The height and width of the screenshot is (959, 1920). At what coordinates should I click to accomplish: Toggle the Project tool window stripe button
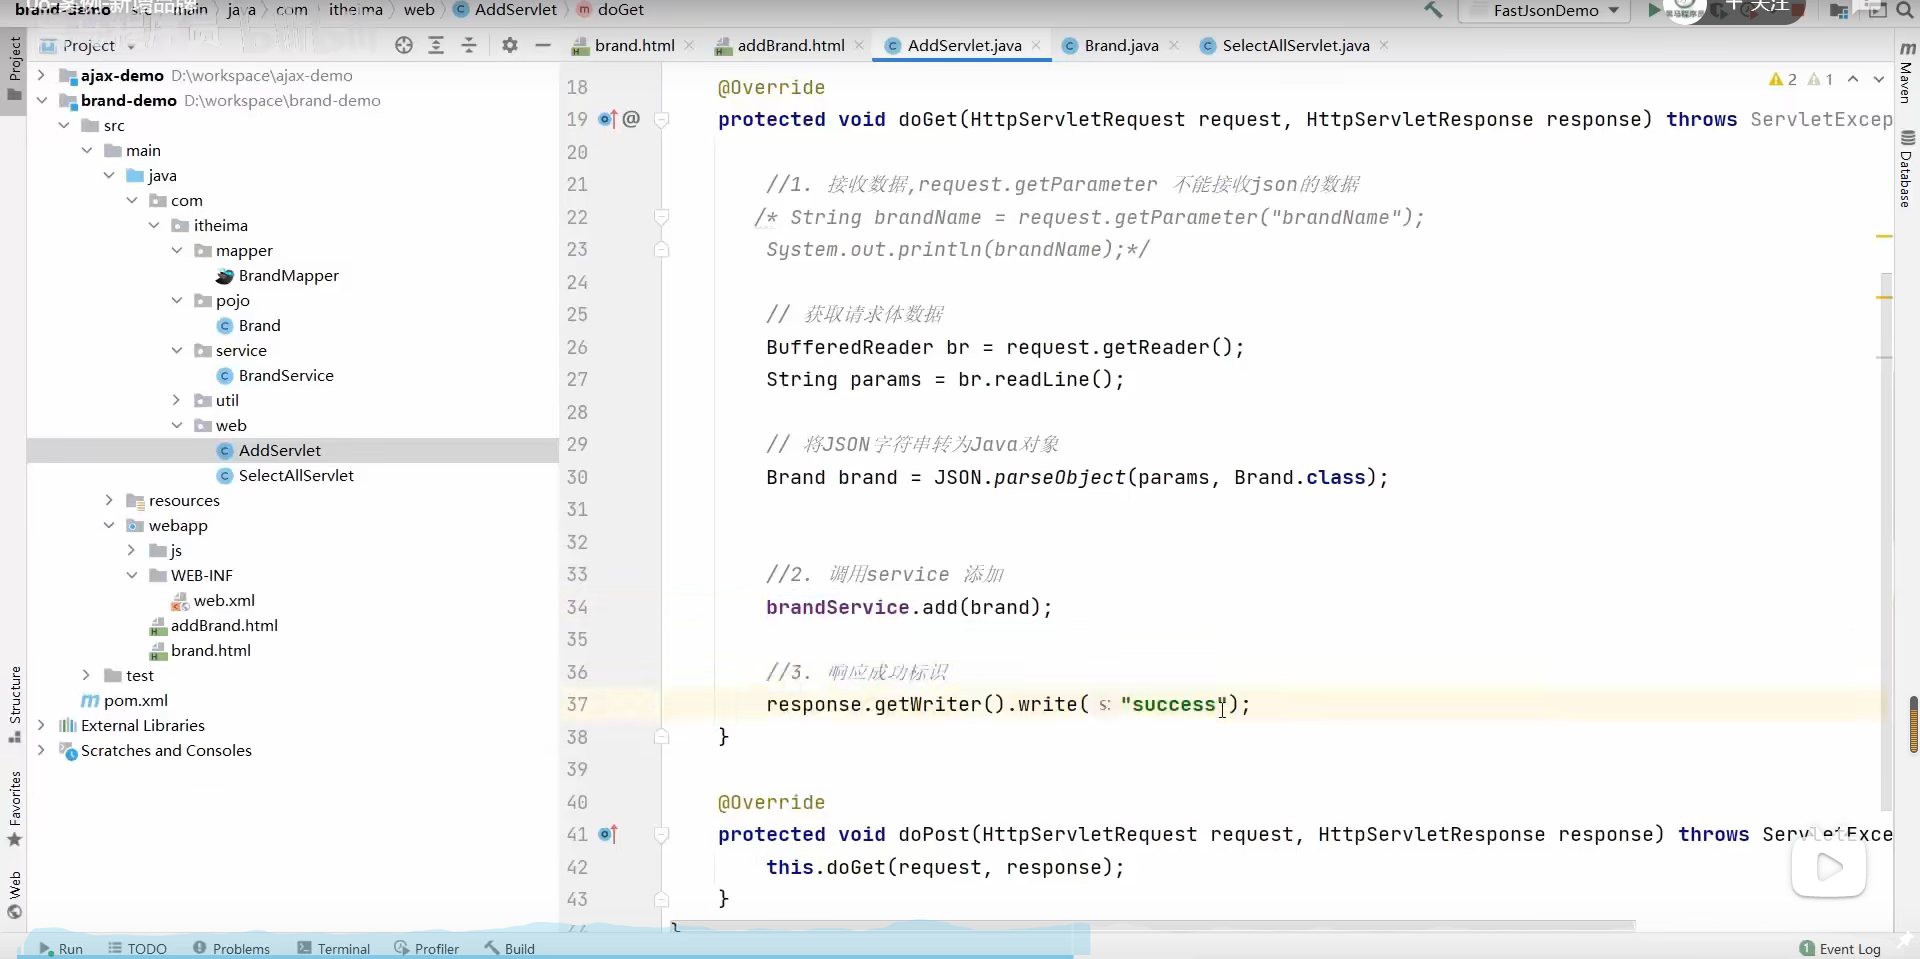15,69
